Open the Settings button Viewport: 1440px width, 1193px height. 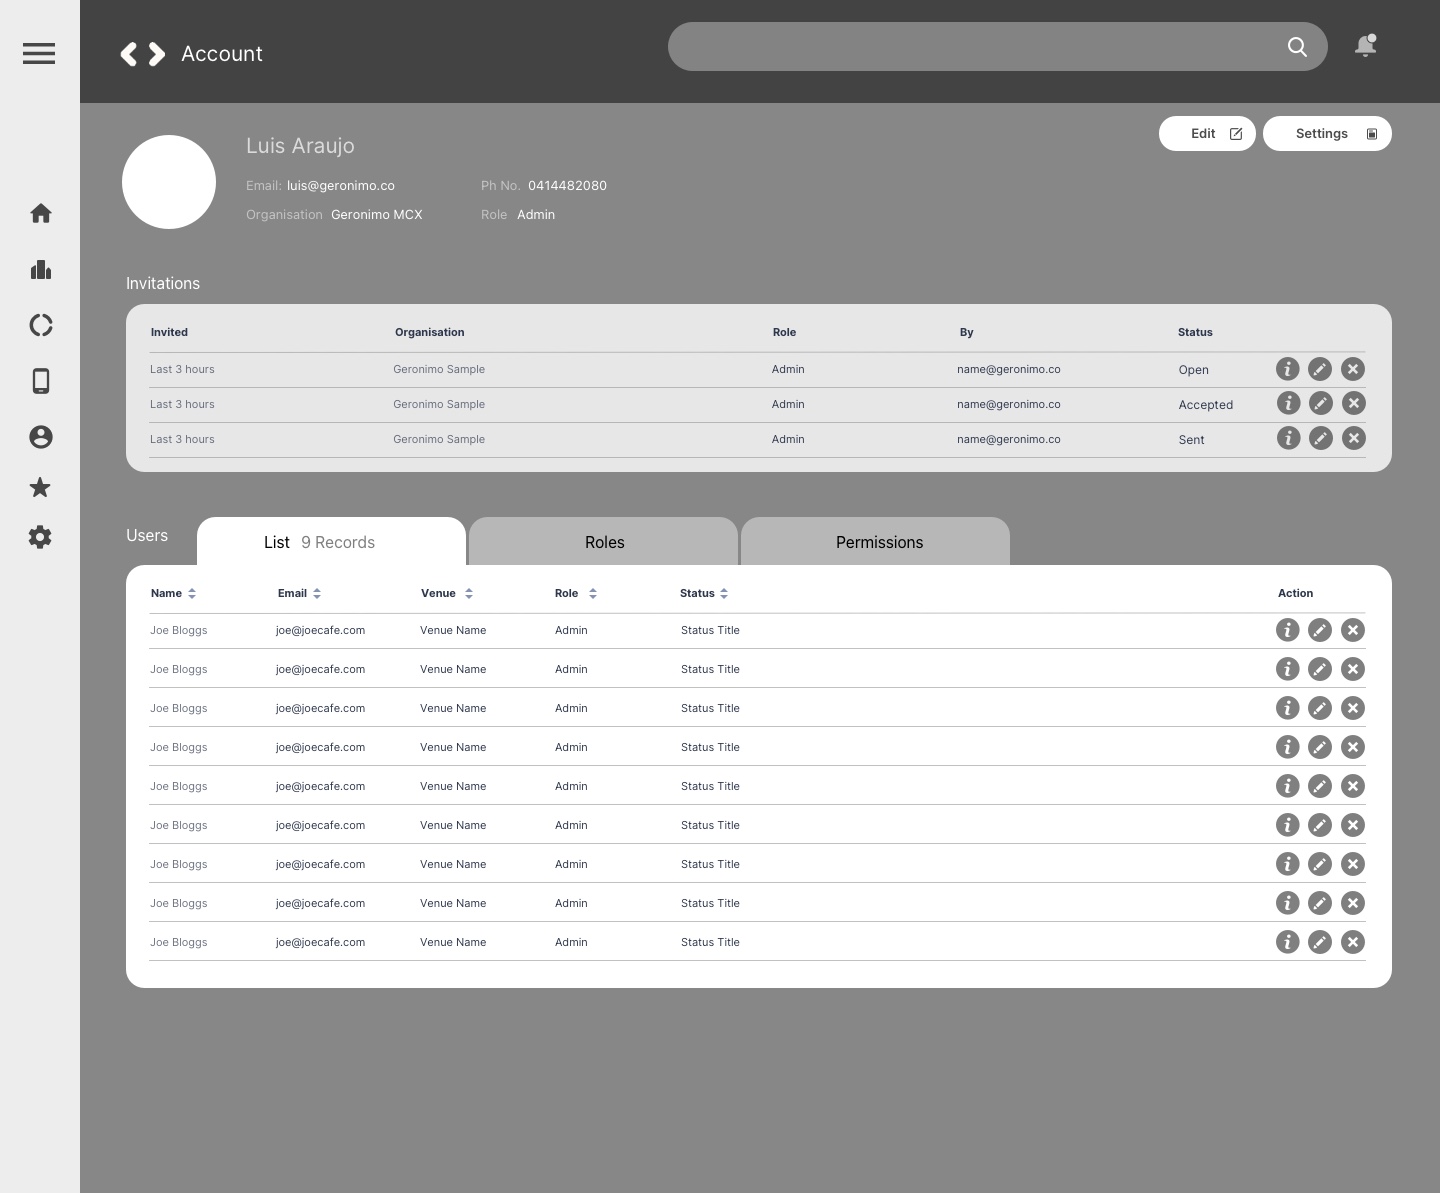pyautogui.click(x=1327, y=134)
